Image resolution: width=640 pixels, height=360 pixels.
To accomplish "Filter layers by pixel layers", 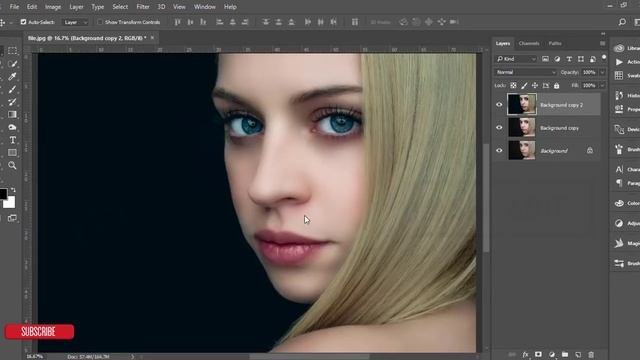I will pos(545,59).
